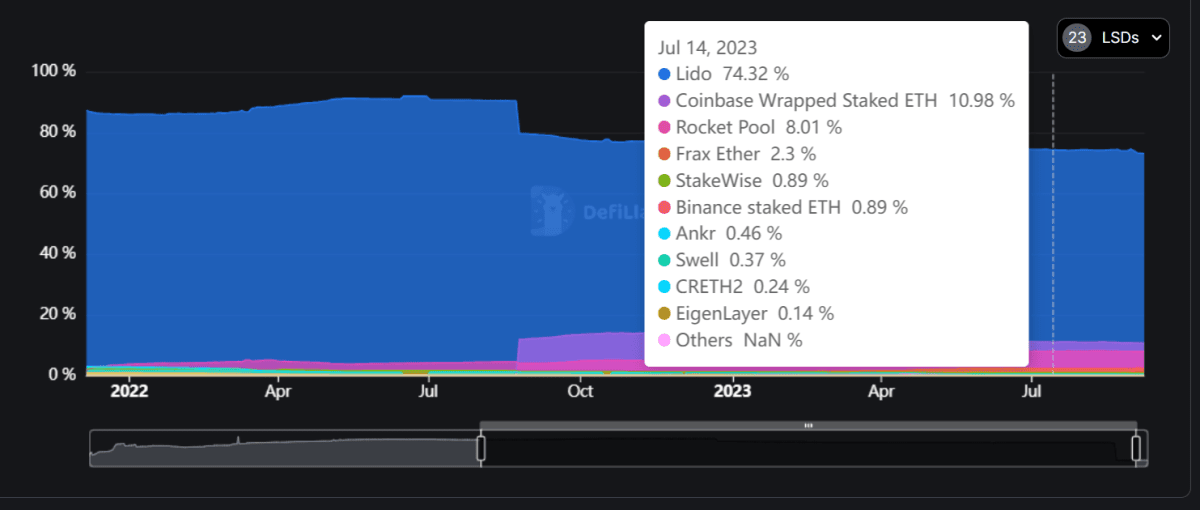Click the Swell teal legend dot
This screenshot has width=1200, height=510.
(x=664, y=260)
